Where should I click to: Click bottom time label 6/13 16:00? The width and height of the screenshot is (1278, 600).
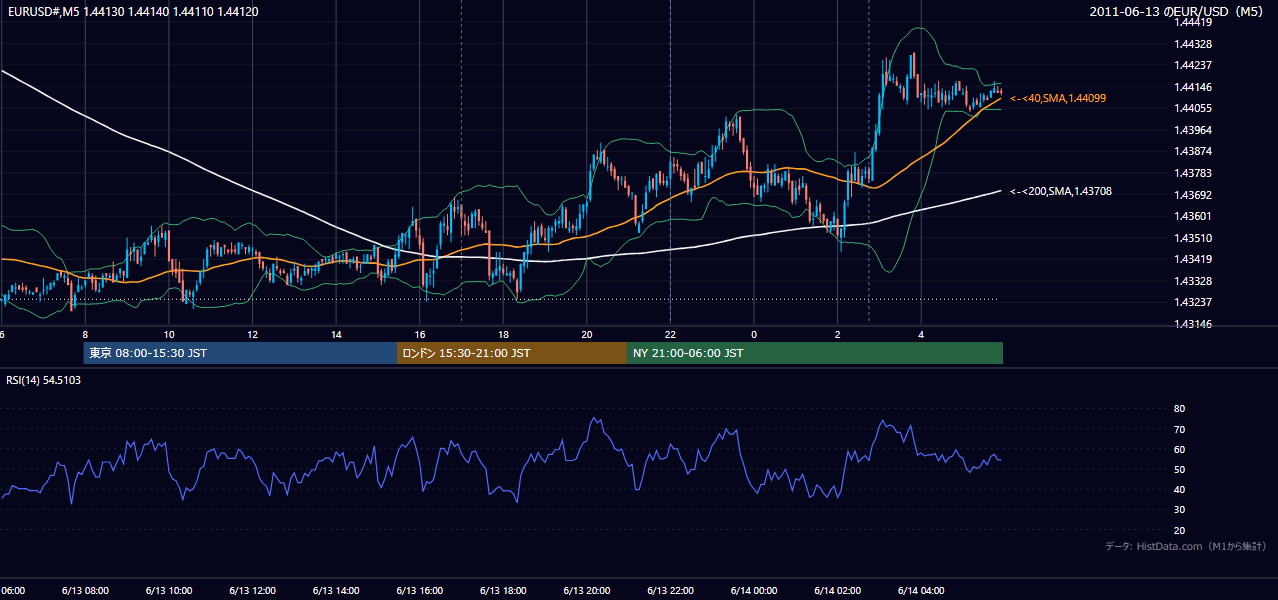click(x=419, y=590)
